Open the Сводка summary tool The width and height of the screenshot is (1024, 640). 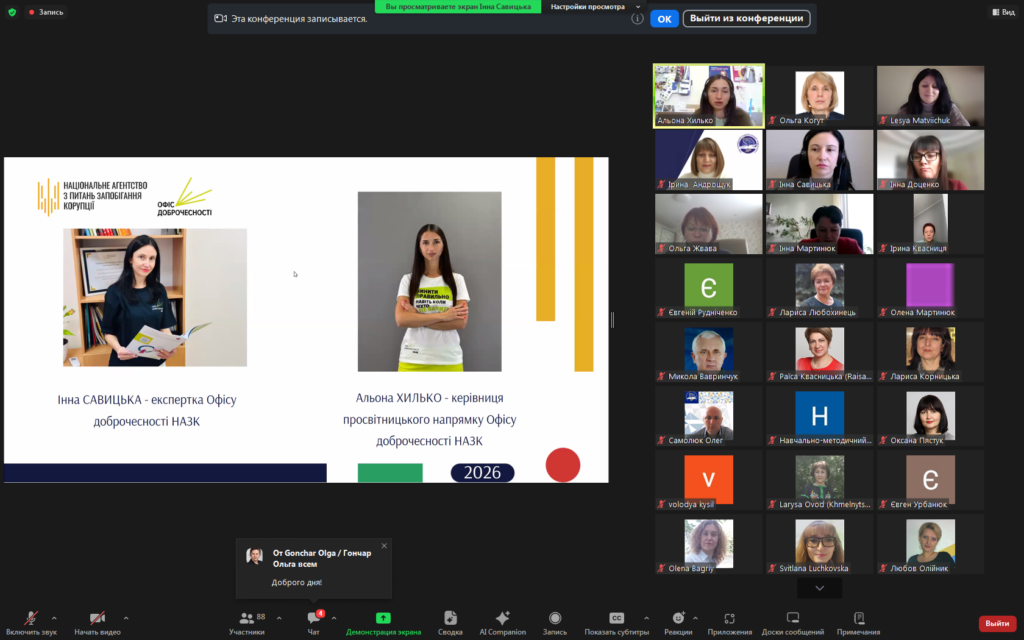450,622
